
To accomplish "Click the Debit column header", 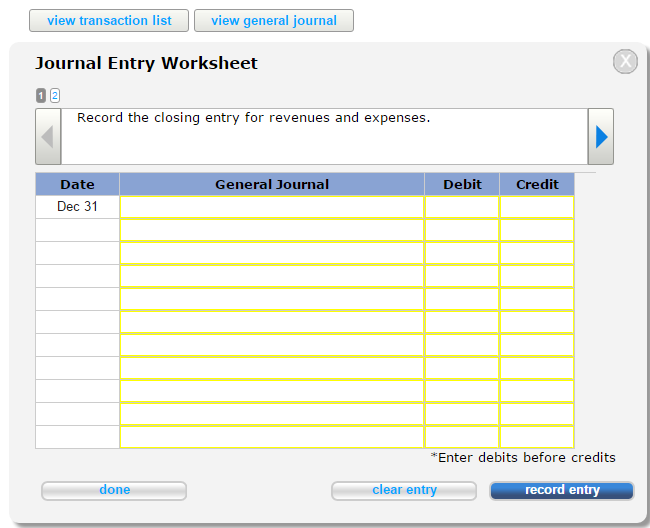I will click(462, 184).
